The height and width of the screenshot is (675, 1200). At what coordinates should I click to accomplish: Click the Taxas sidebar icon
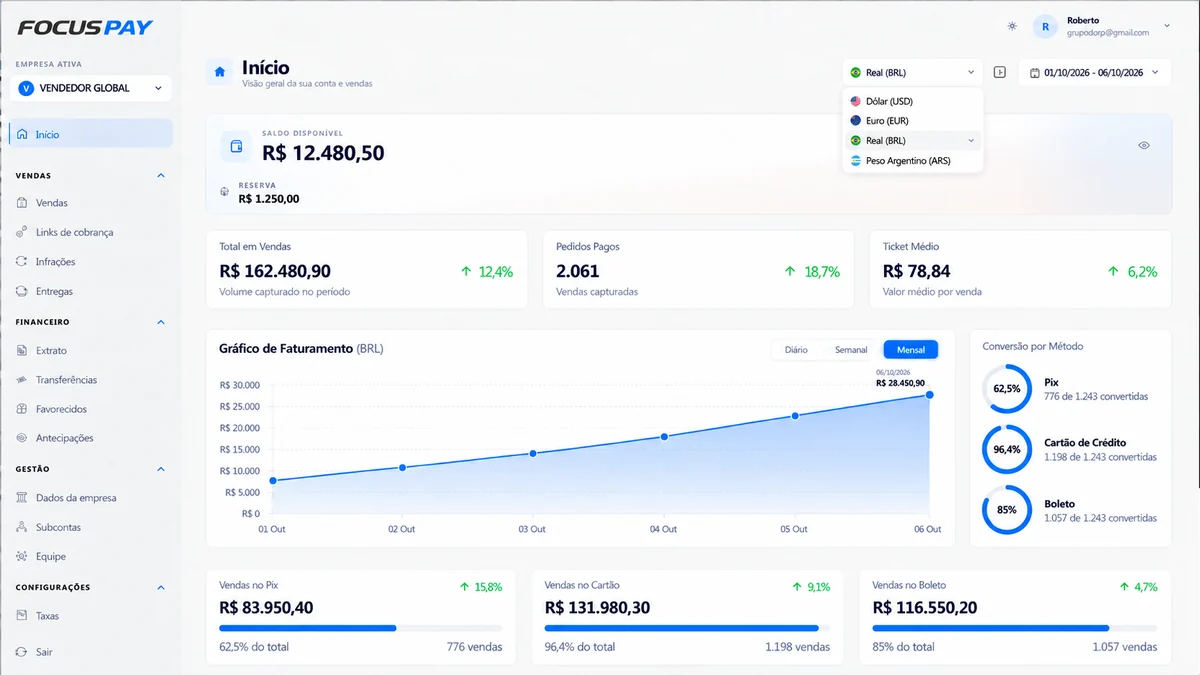[x=22, y=616]
